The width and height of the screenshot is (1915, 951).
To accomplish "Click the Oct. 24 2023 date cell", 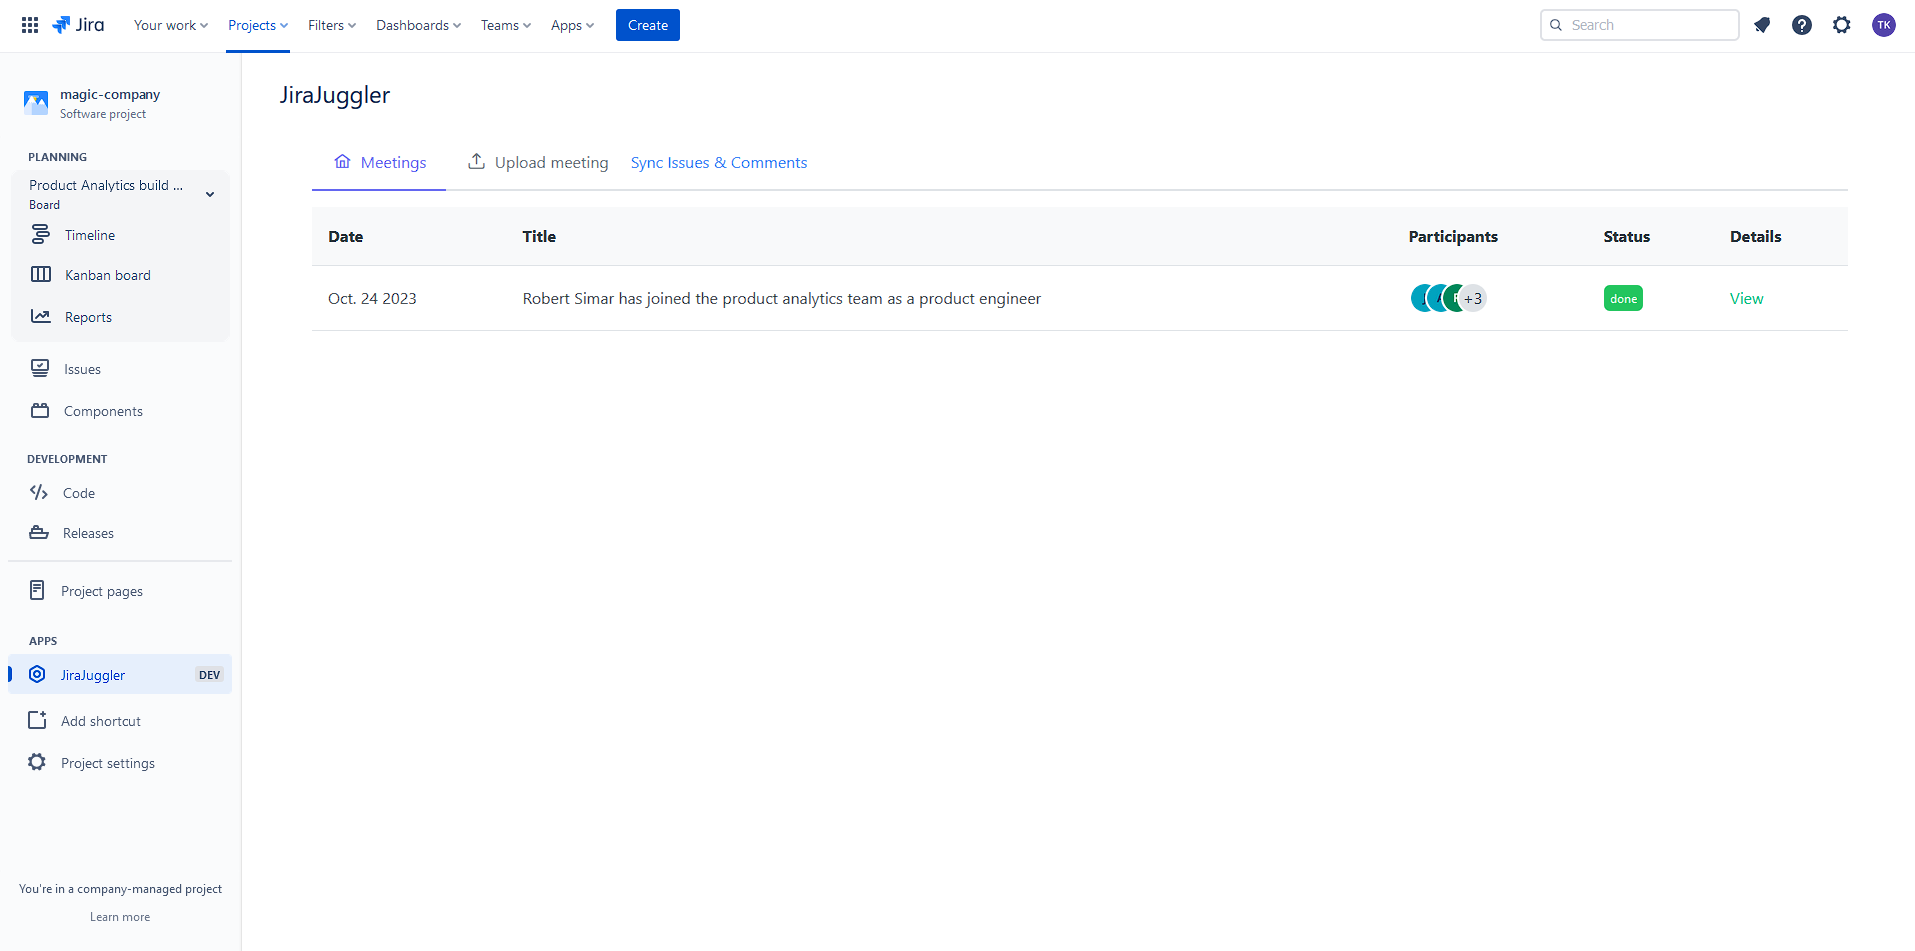I will [x=372, y=298].
